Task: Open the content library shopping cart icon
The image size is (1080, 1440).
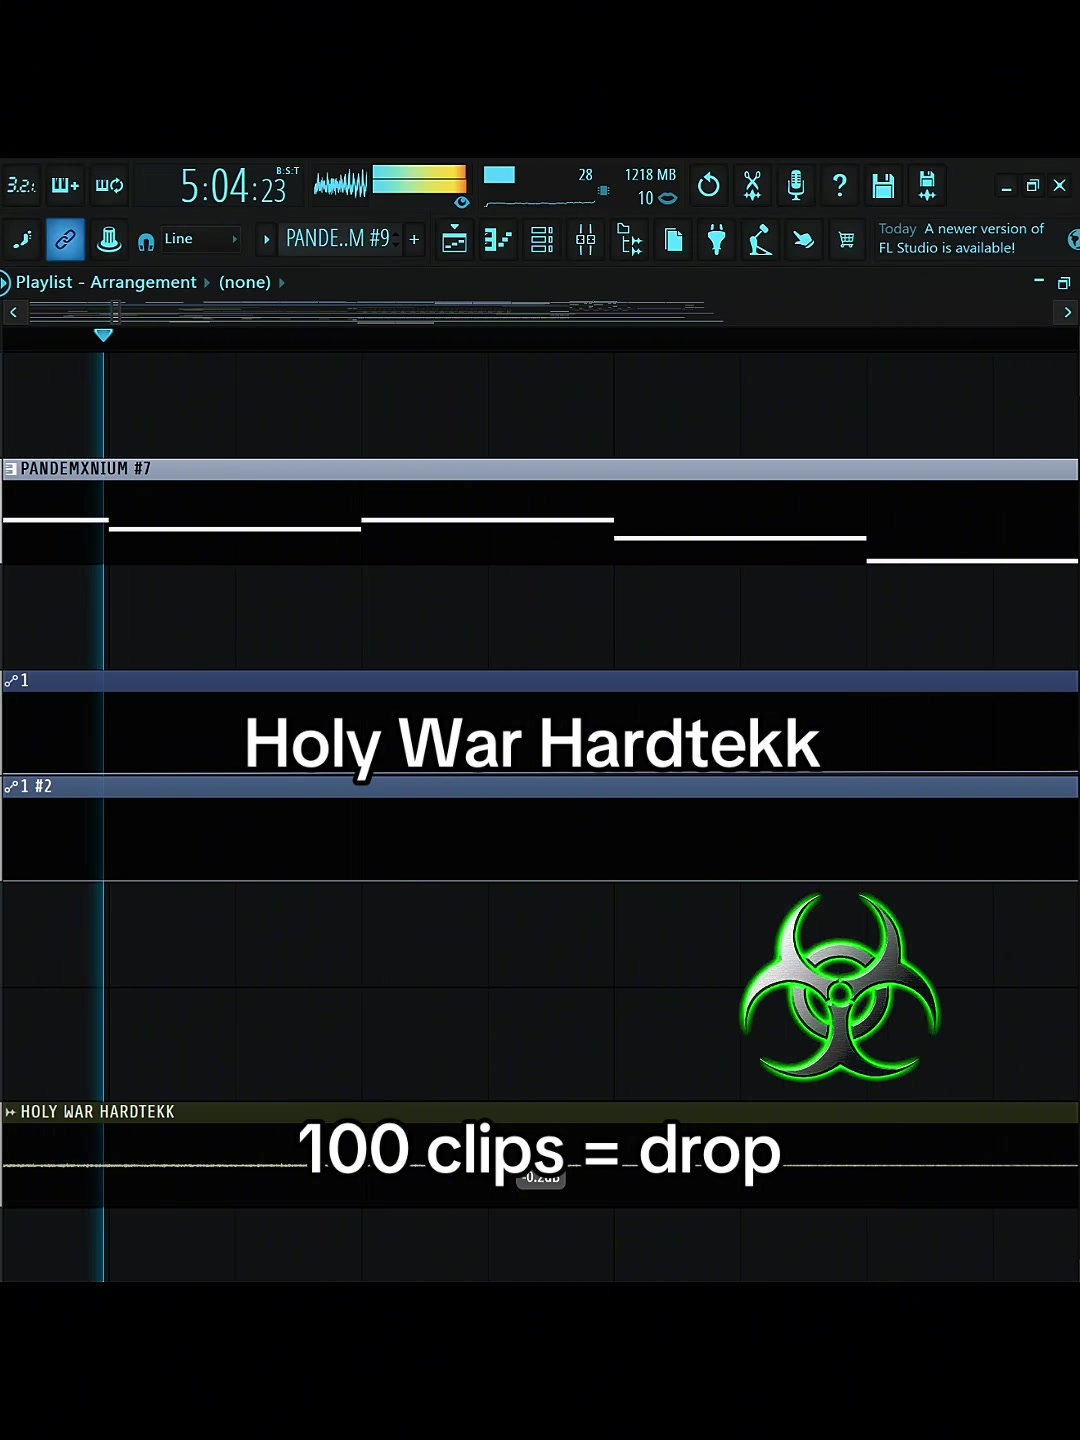Action: pyautogui.click(x=847, y=240)
